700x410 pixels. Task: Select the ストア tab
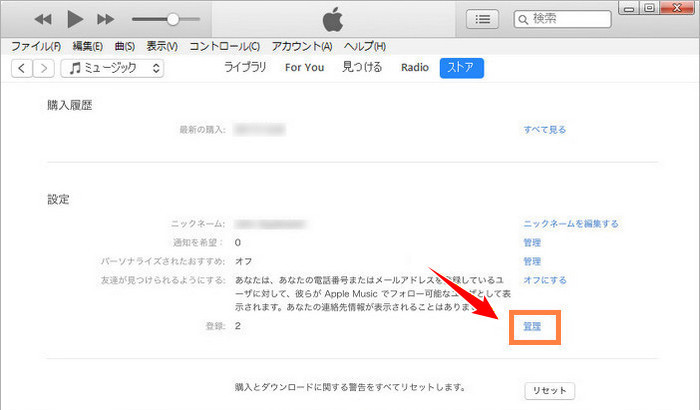[x=462, y=68]
